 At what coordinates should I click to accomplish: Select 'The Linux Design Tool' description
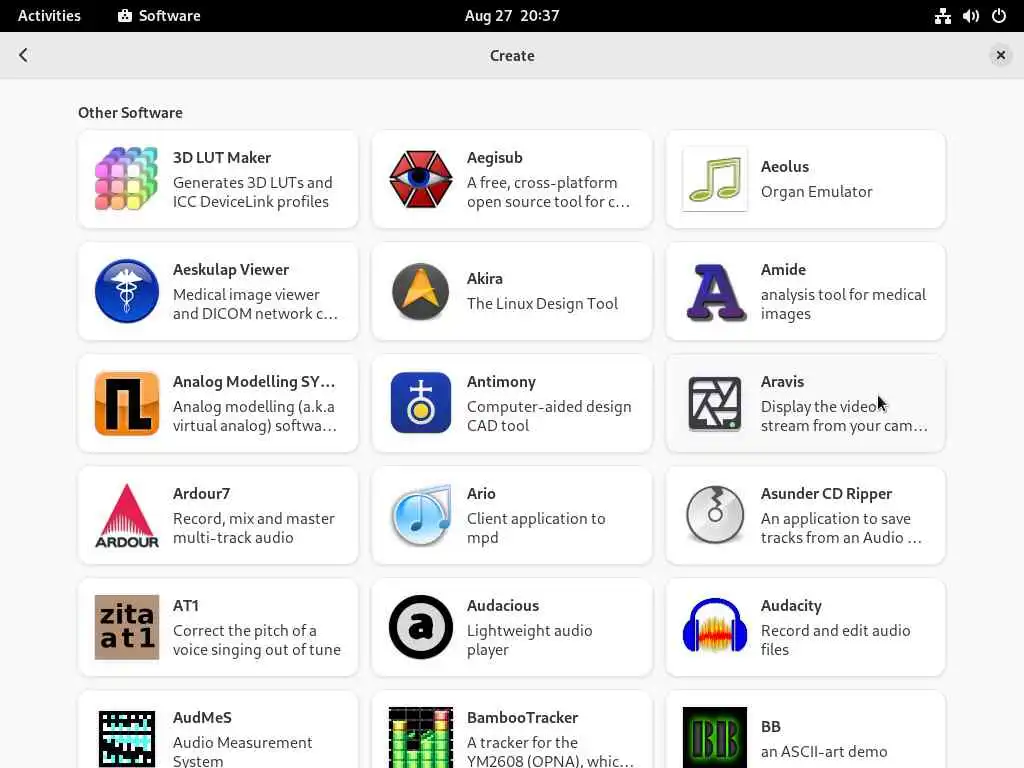(x=542, y=304)
